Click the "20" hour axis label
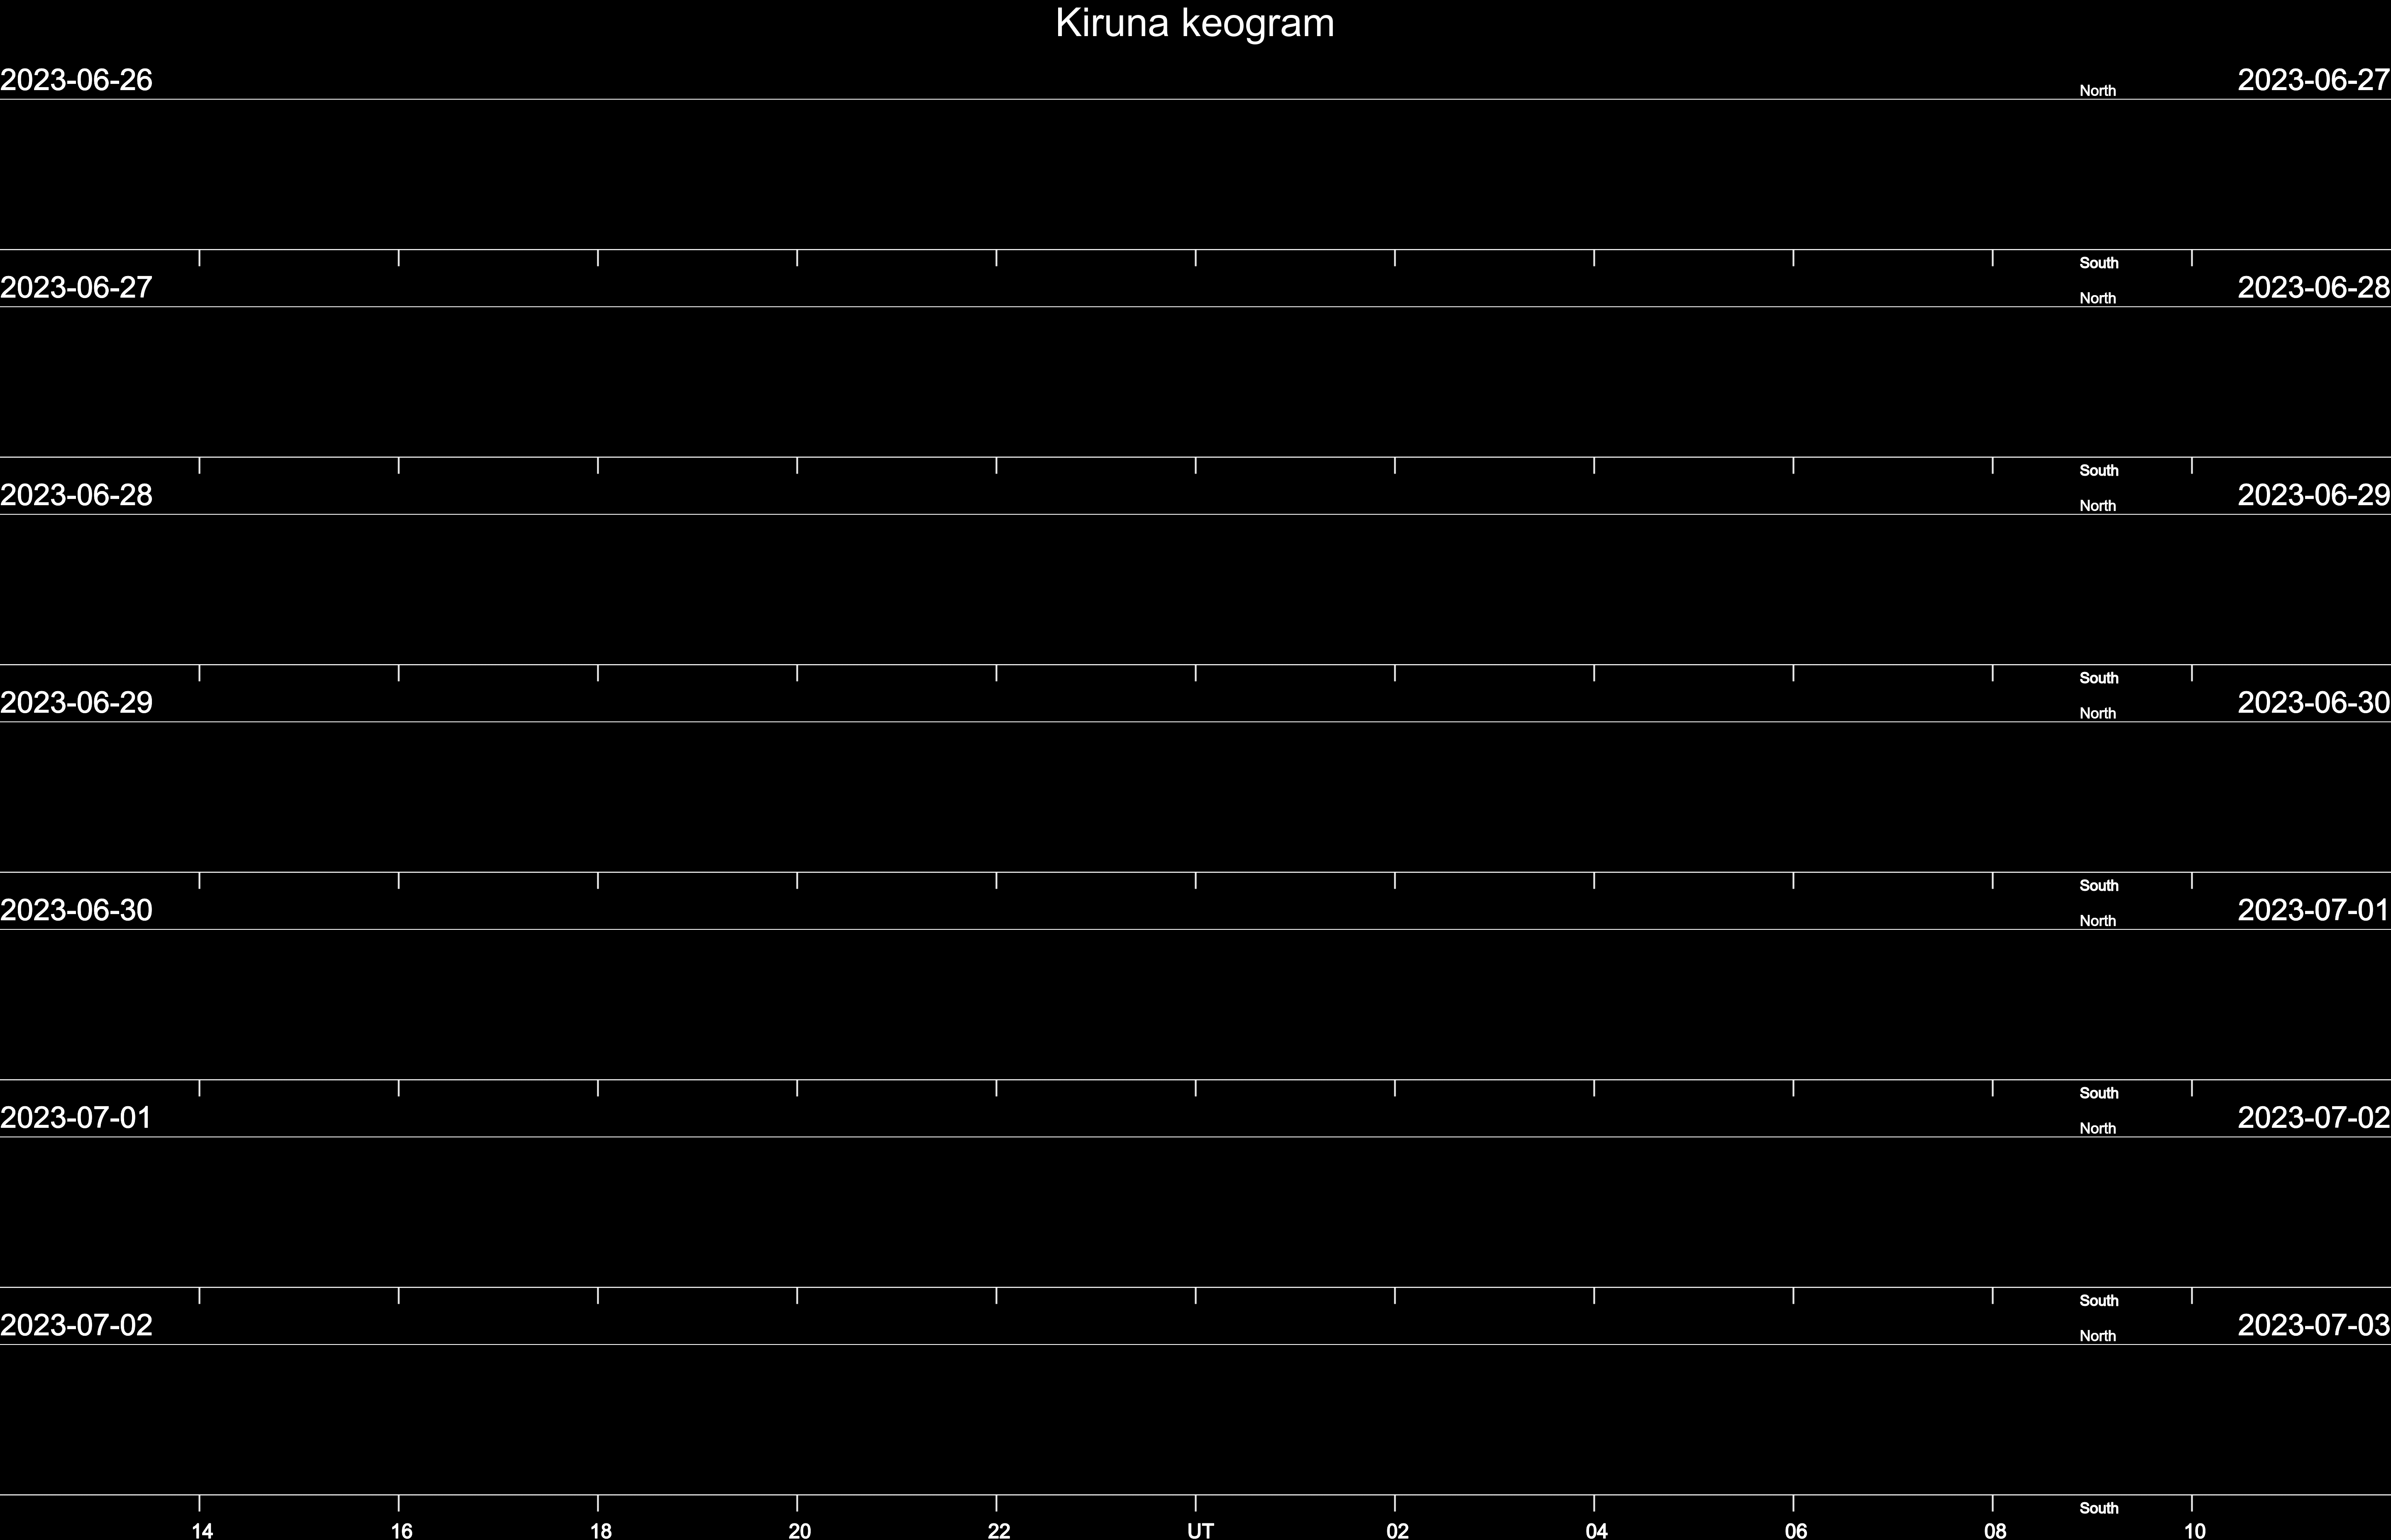 (x=799, y=1530)
